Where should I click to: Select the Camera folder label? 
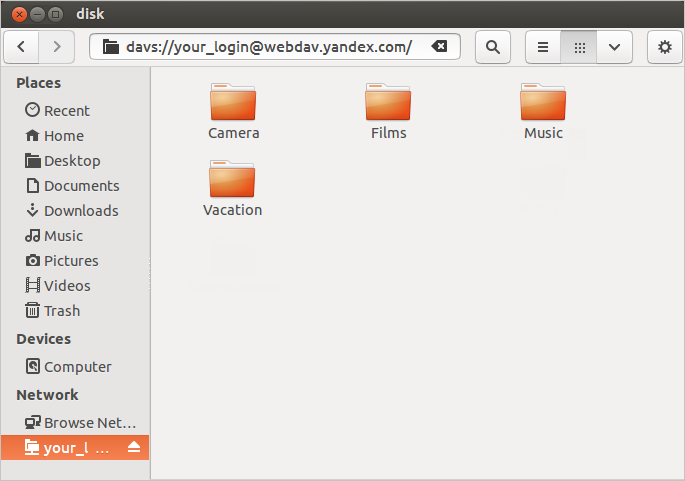pos(234,133)
